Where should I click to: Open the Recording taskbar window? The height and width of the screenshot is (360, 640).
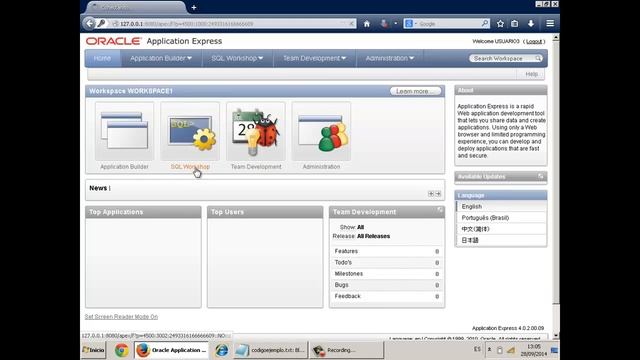(346, 350)
